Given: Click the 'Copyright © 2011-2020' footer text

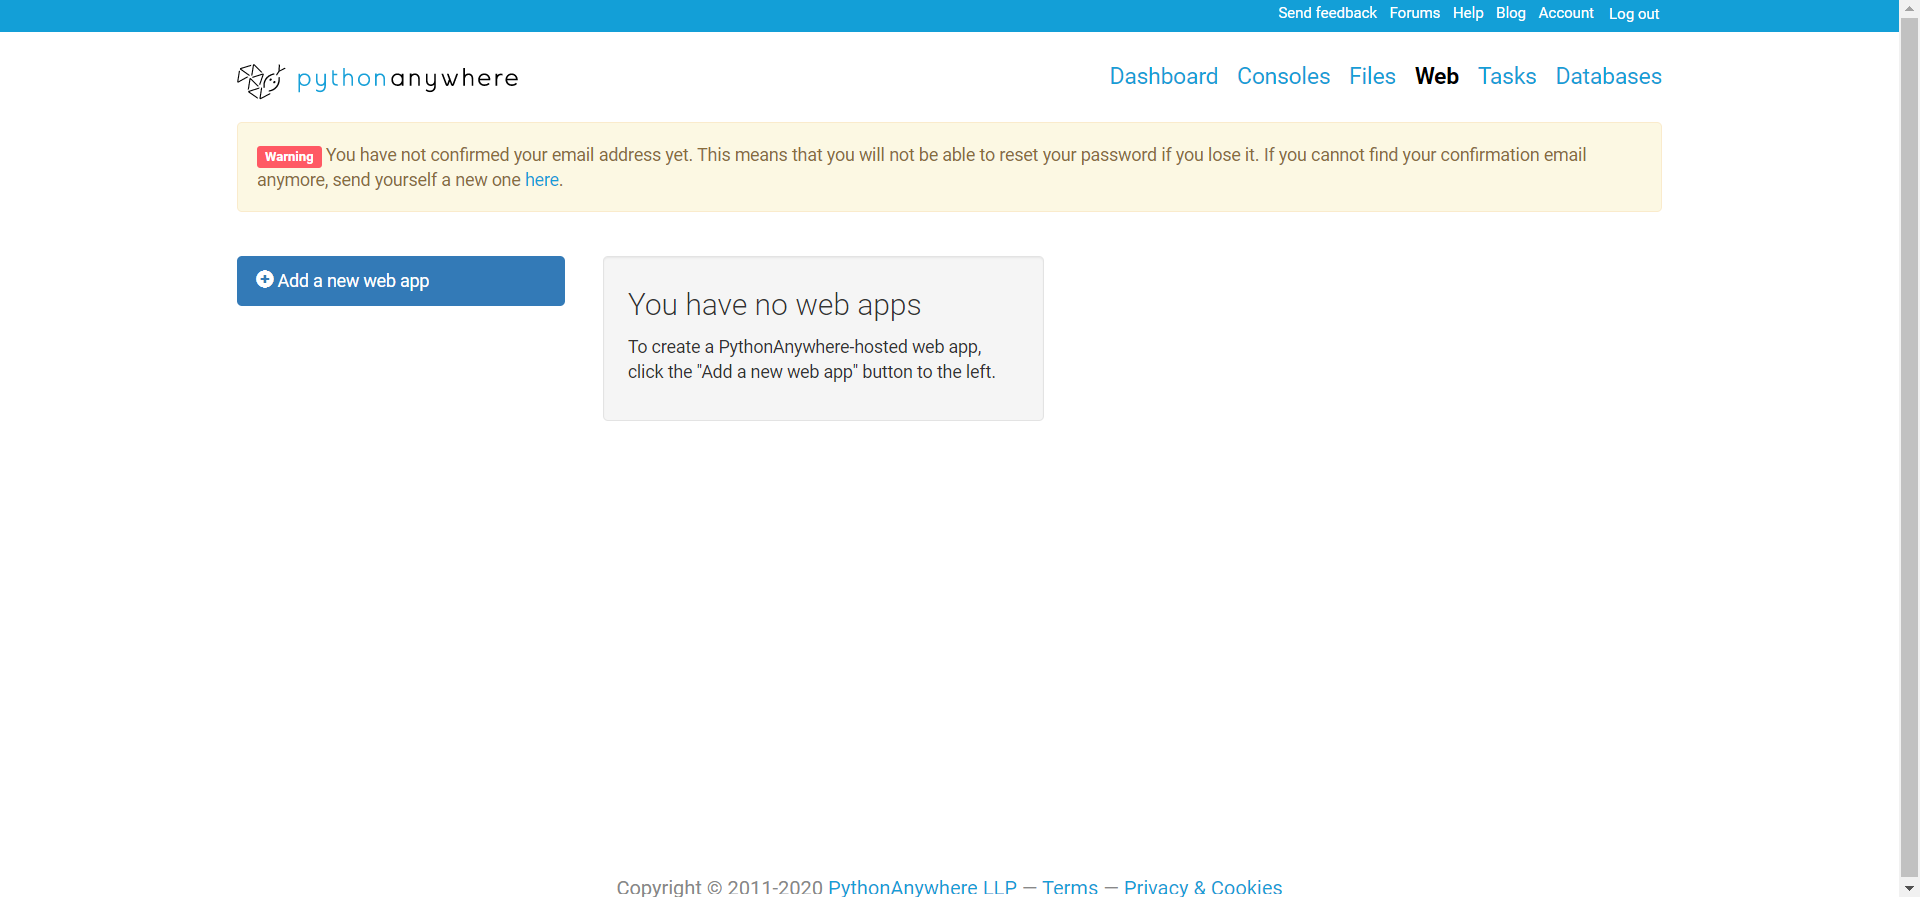Looking at the screenshot, I should [720, 887].
